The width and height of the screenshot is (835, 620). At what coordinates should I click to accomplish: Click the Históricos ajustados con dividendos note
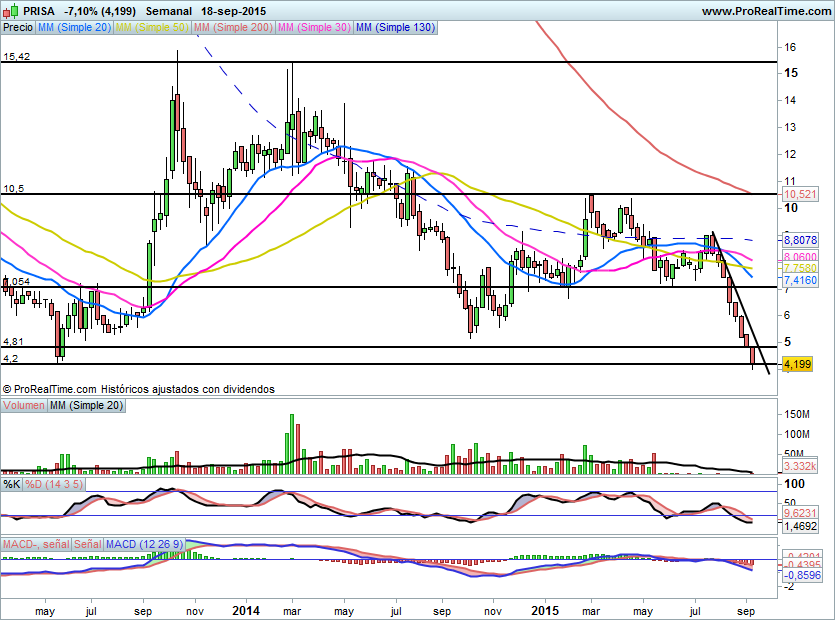point(187,389)
